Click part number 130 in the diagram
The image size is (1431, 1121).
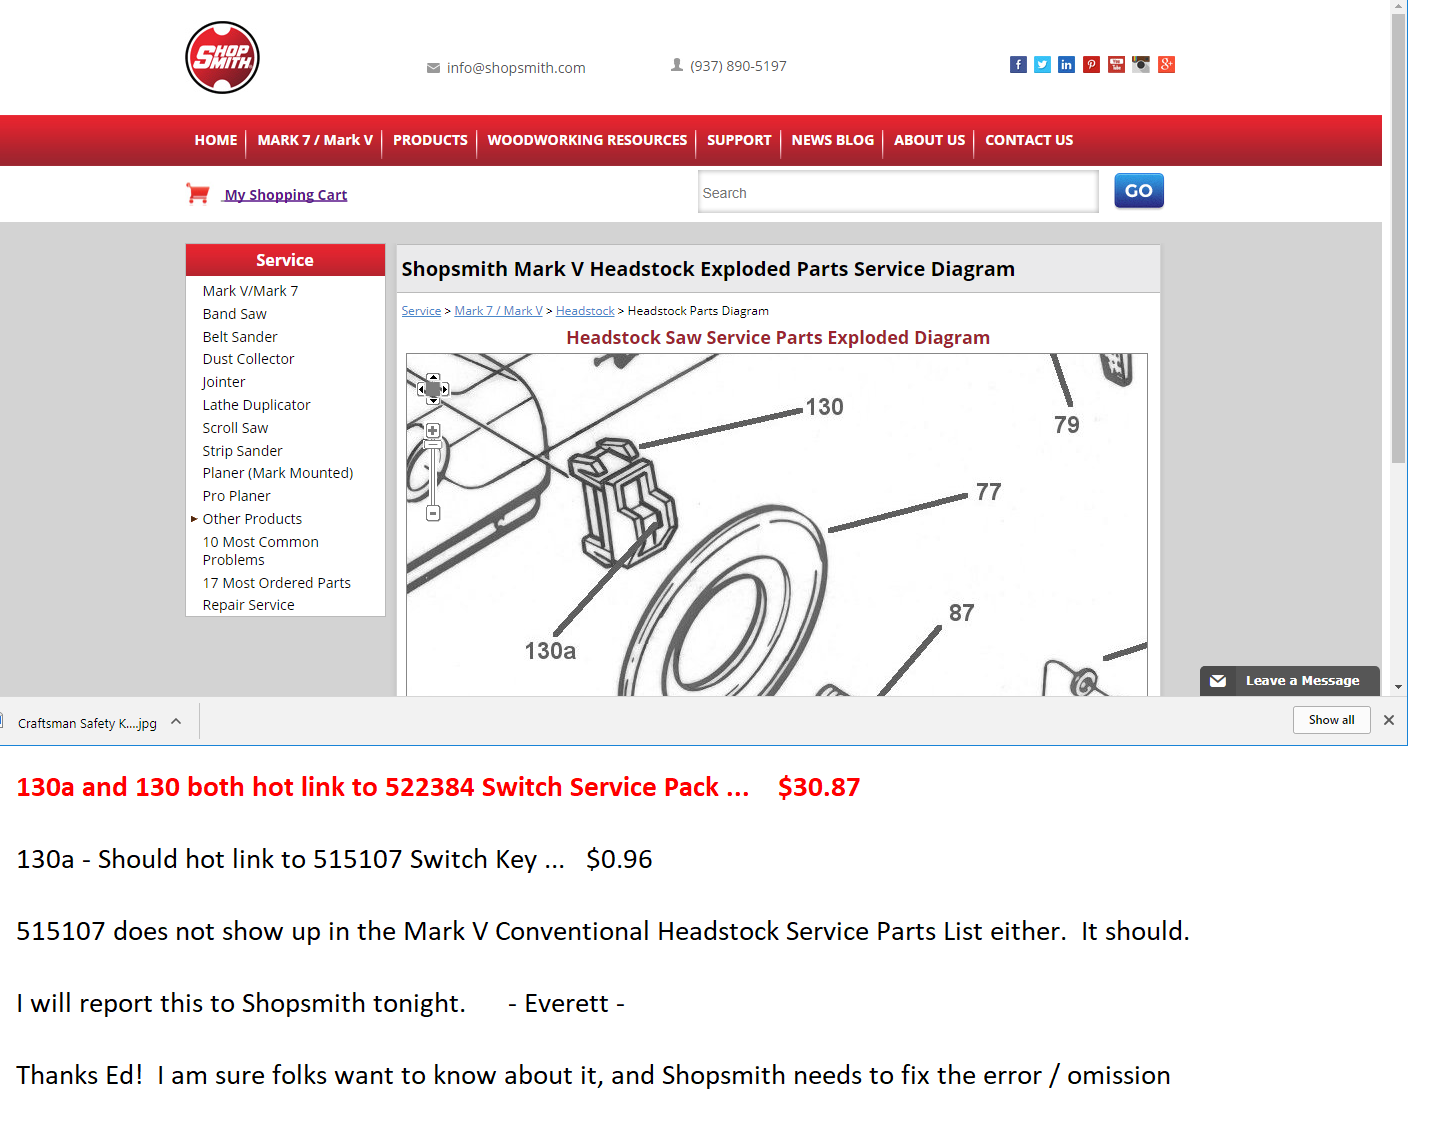[824, 407]
